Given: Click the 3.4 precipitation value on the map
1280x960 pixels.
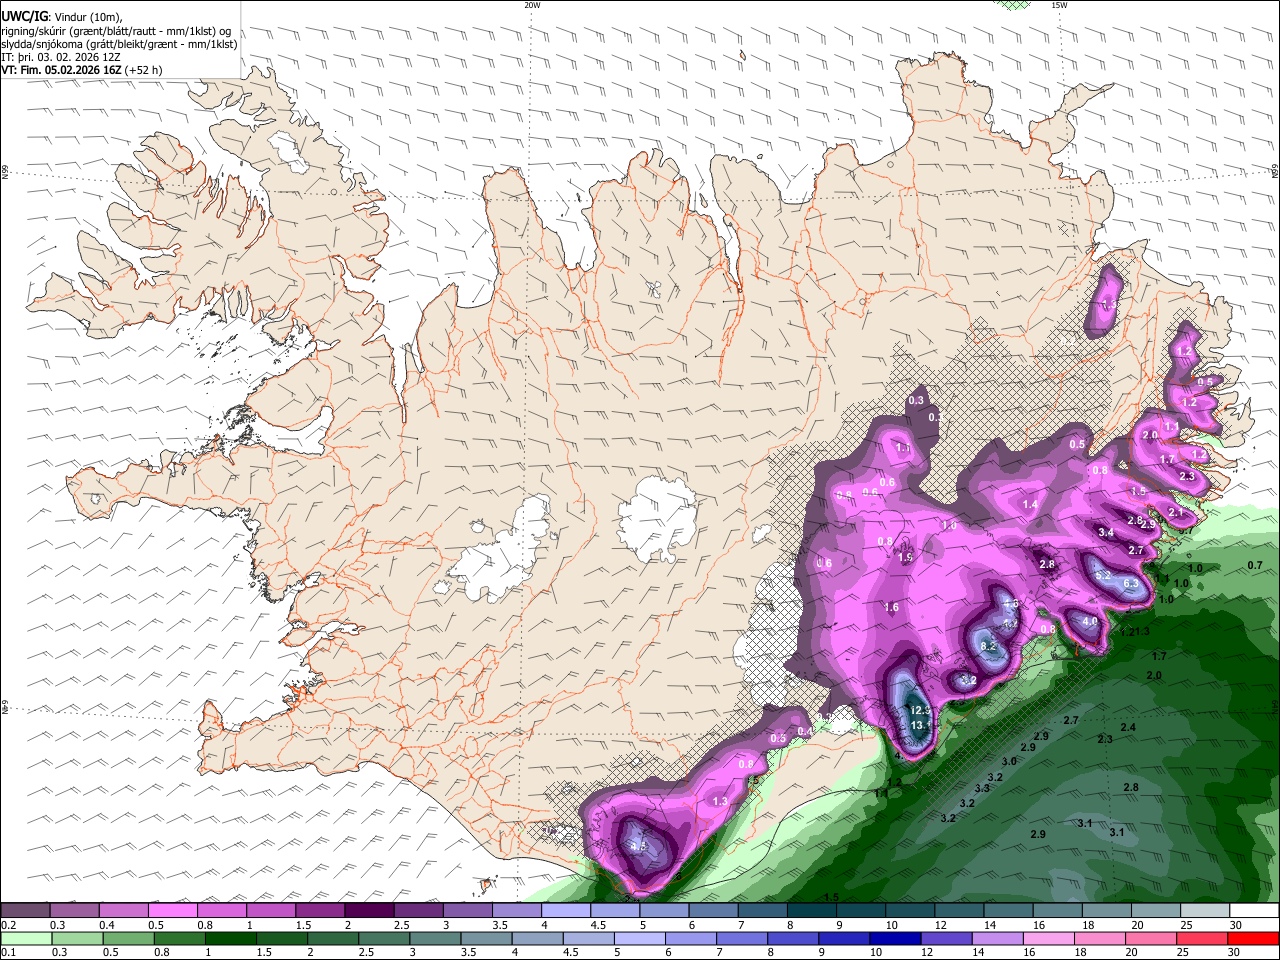Looking at the screenshot, I should (1106, 533).
